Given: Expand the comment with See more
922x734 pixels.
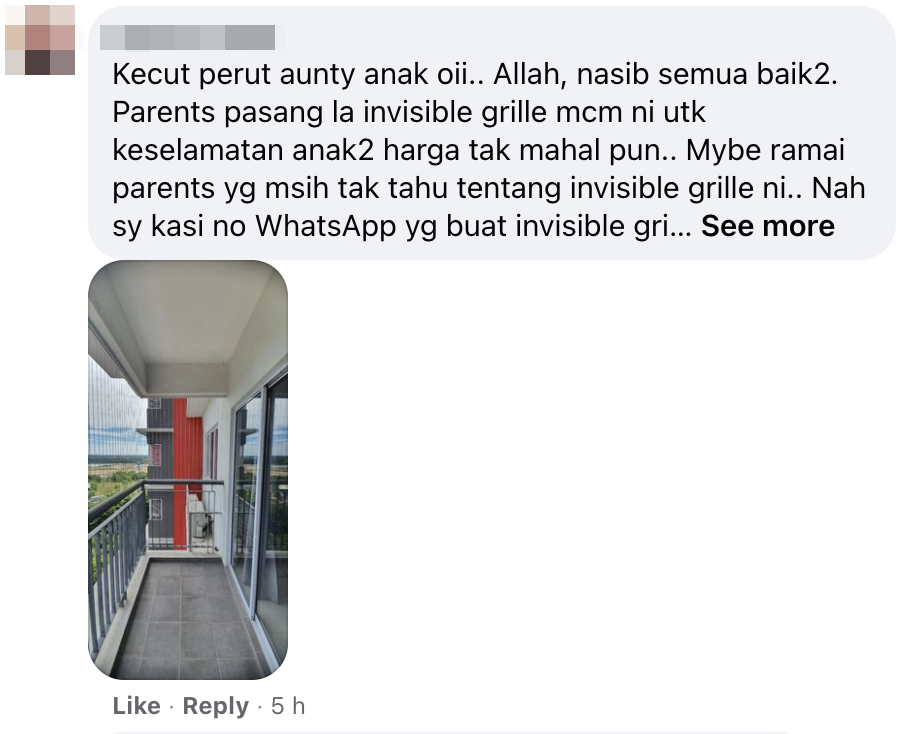Looking at the screenshot, I should coord(767,226).
